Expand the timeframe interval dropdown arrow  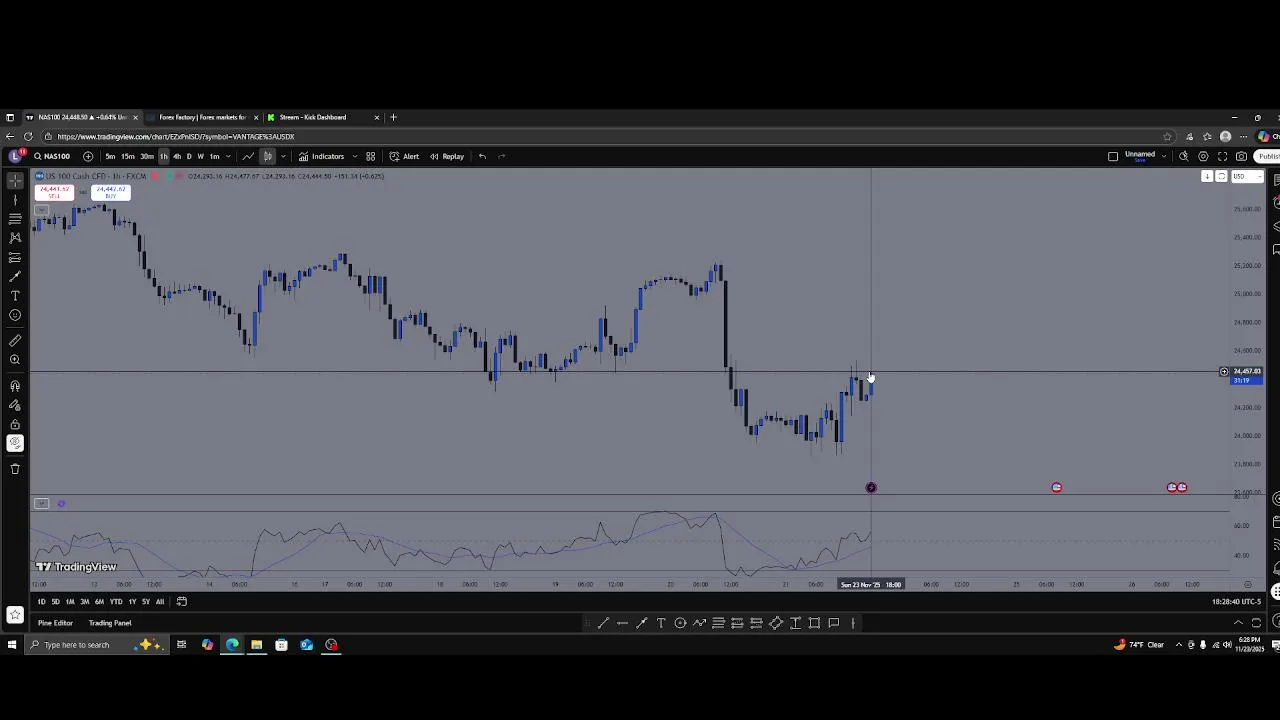tap(229, 156)
